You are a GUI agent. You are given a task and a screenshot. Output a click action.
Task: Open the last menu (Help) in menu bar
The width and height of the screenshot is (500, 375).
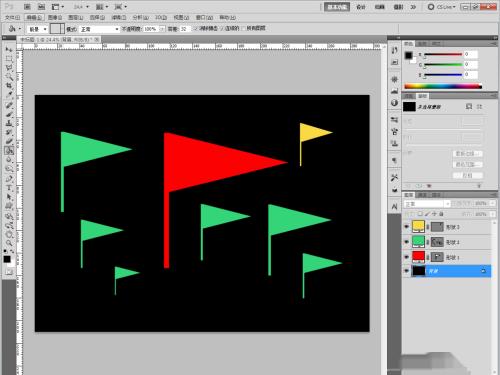(228, 17)
